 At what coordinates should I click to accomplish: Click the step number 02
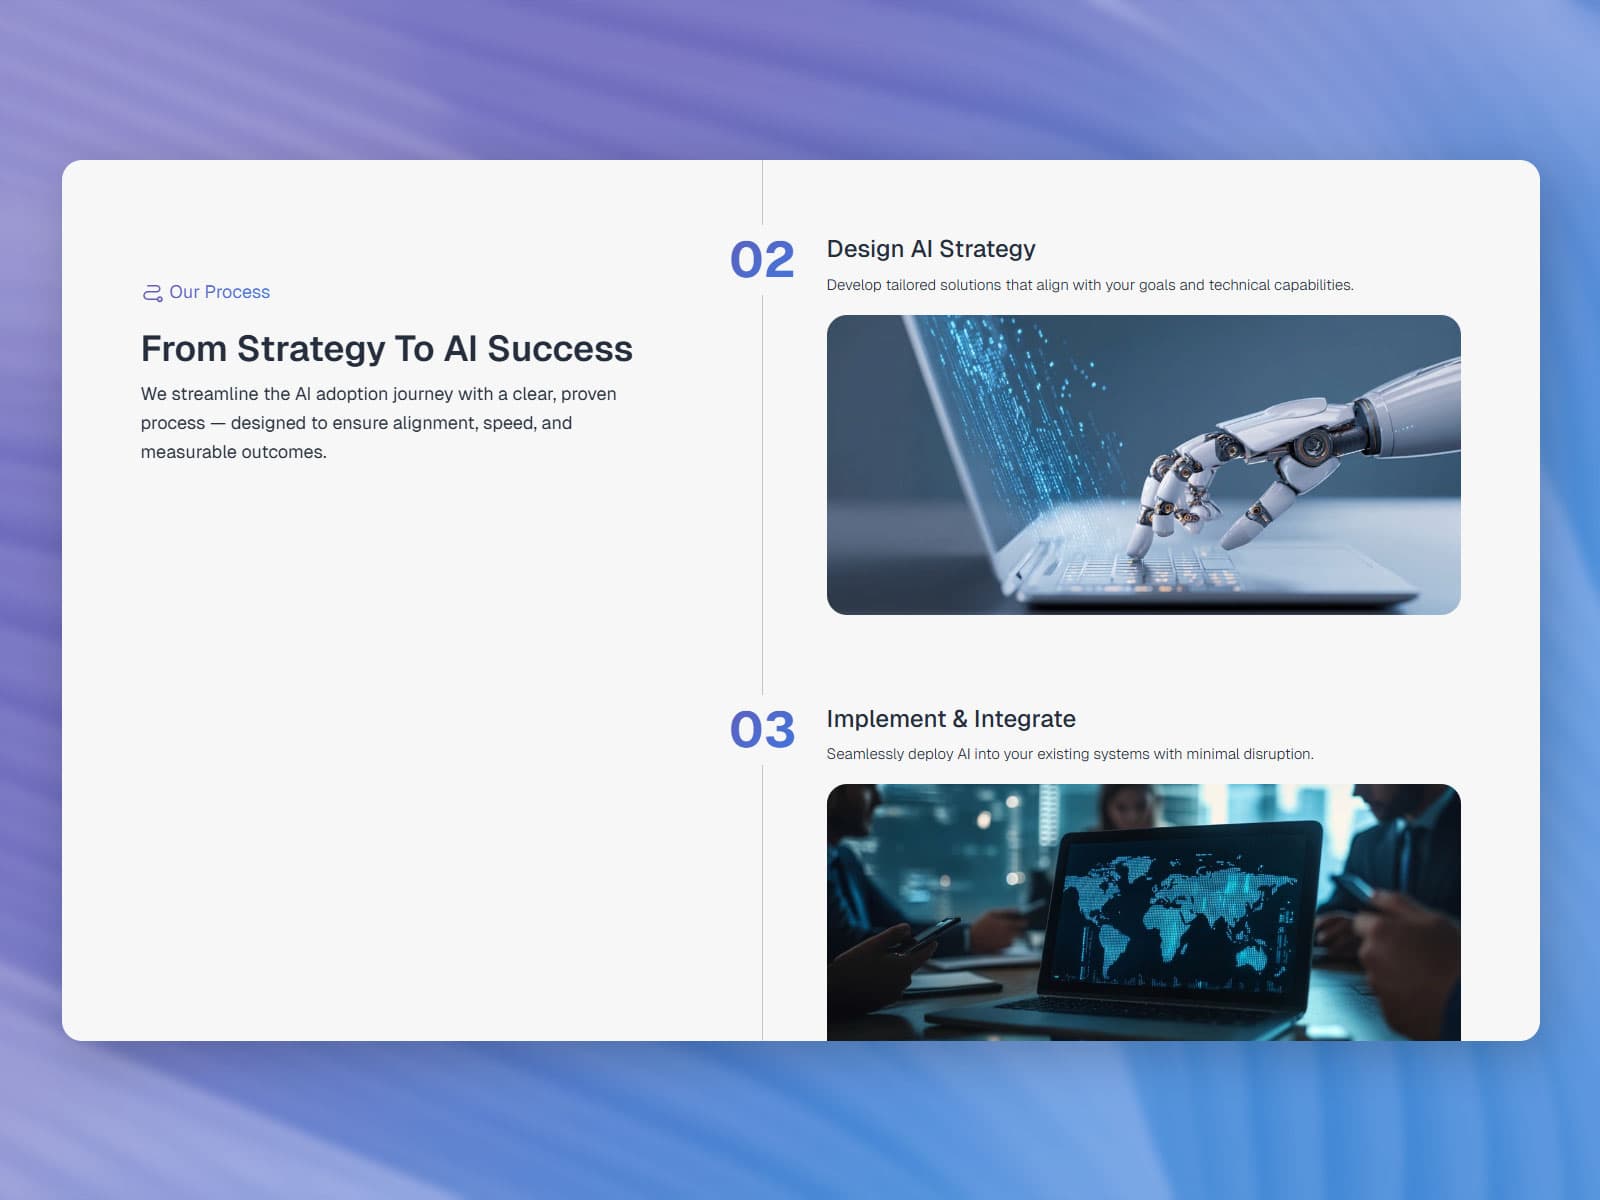tap(762, 260)
